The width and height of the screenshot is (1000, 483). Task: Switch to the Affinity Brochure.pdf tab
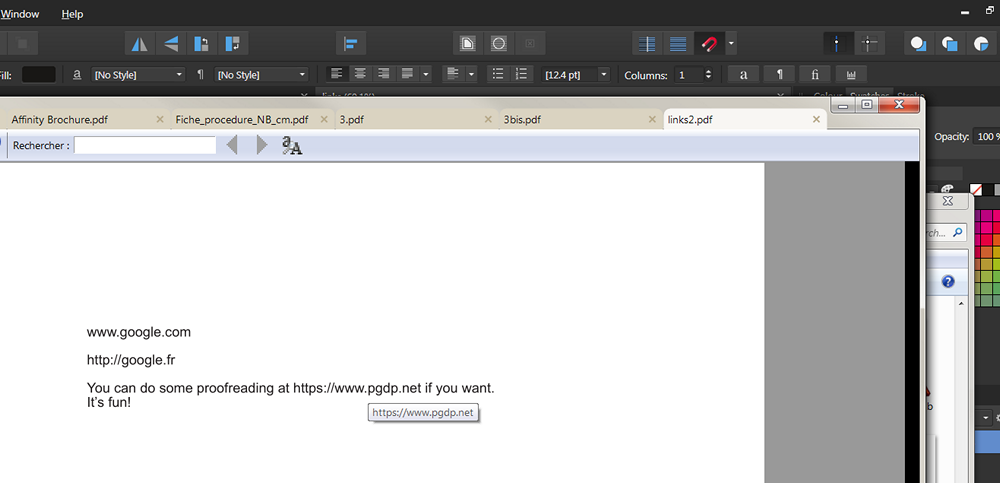click(60, 119)
